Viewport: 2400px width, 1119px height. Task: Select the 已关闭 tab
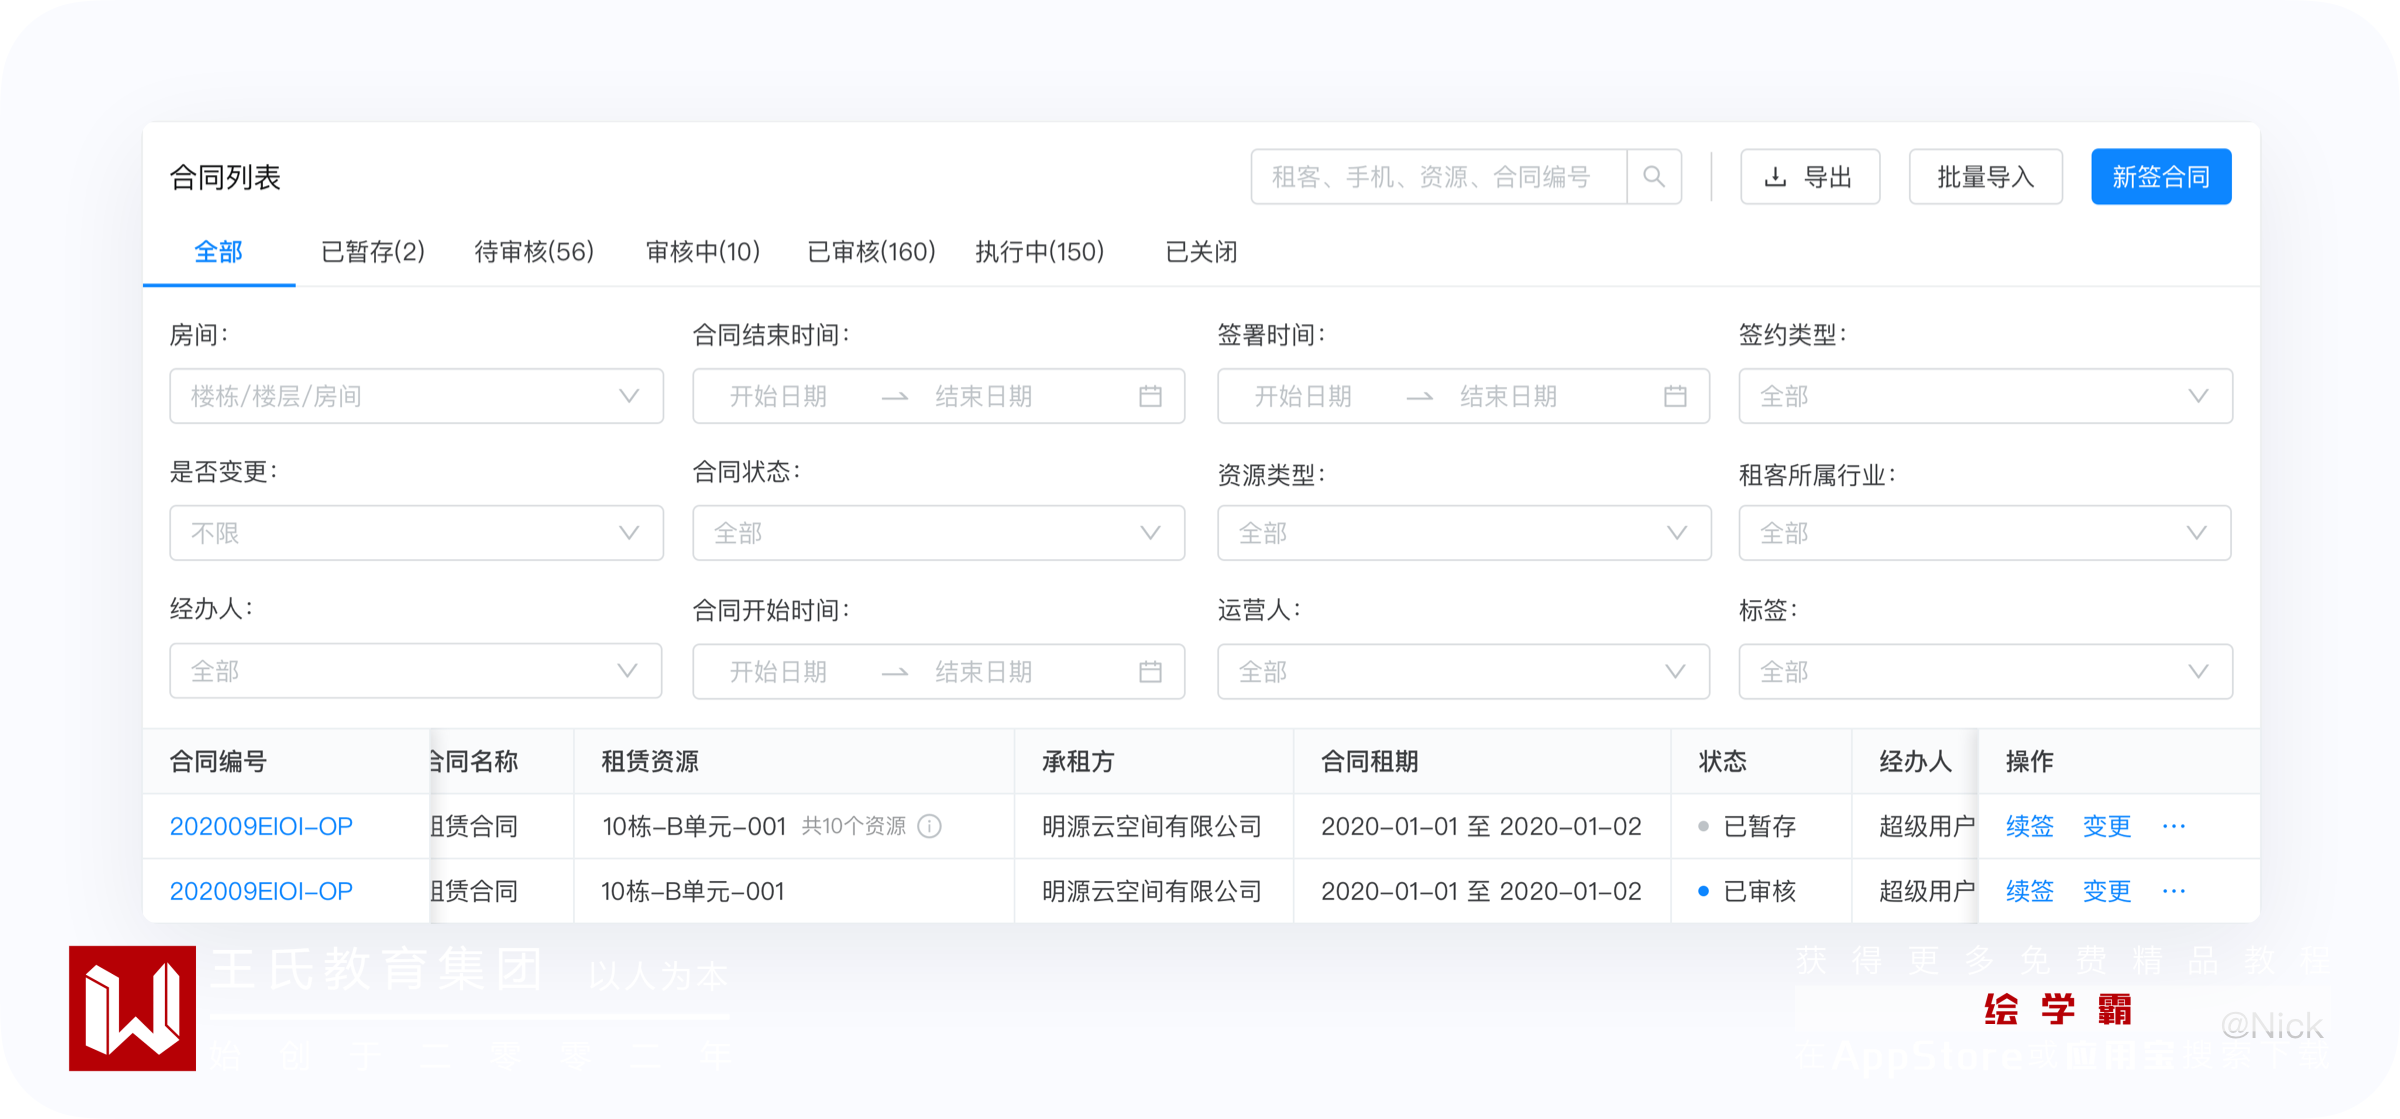pos(1201,252)
